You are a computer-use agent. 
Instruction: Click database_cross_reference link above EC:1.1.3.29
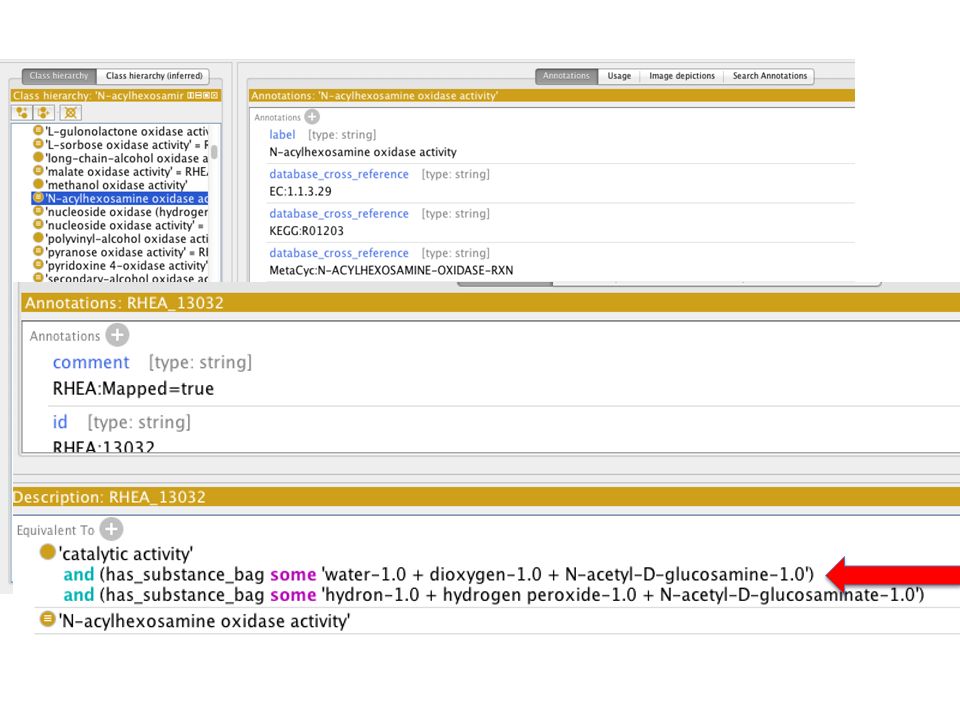pyautogui.click(x=339, y=174)
